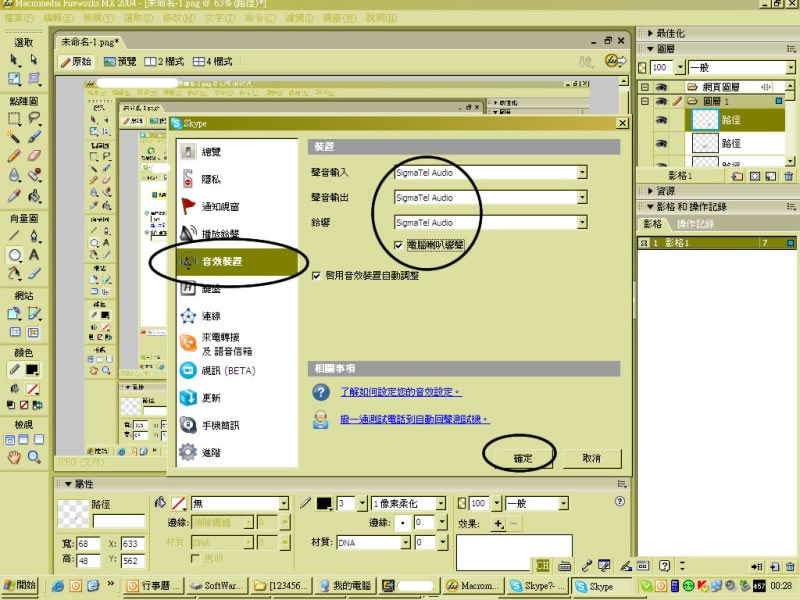Select the Line tool
This screenshot has height=600, width=800.
[x=14, y=236]
